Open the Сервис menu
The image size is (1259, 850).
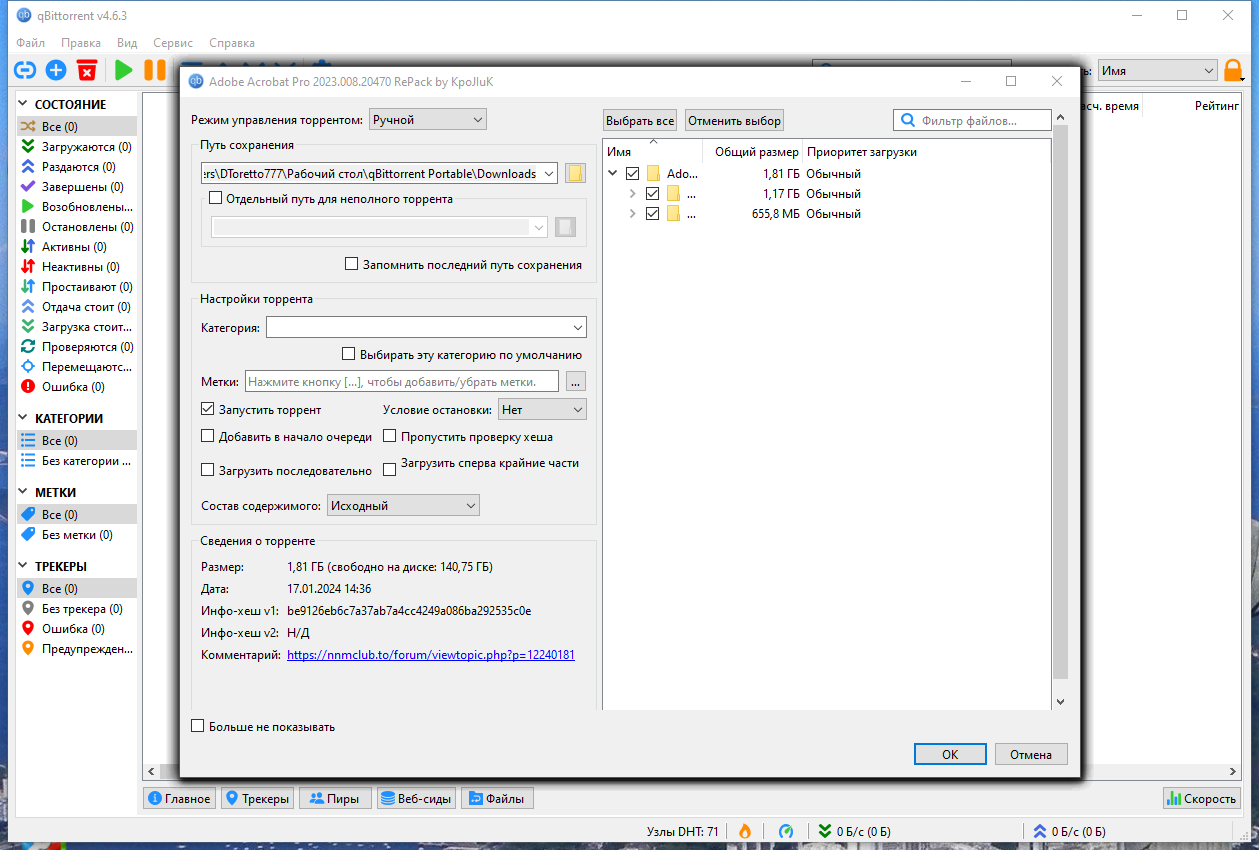[x=172, y=42]
